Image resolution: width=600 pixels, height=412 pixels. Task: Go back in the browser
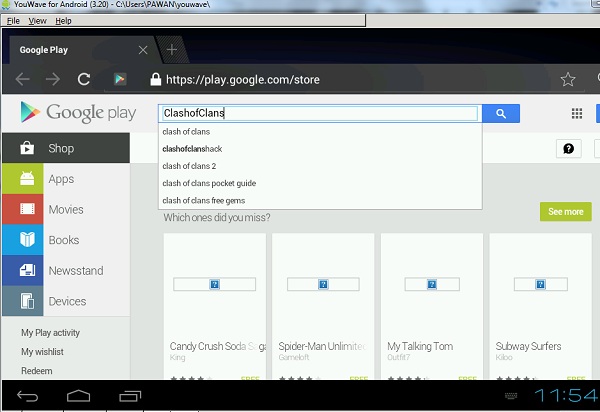coord(23,79)
